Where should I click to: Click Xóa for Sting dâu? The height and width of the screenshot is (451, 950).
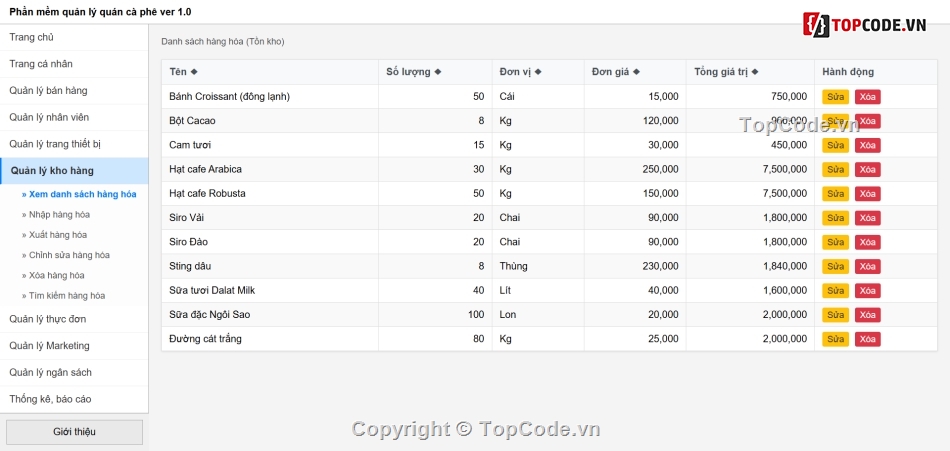[x=868, y=267]
